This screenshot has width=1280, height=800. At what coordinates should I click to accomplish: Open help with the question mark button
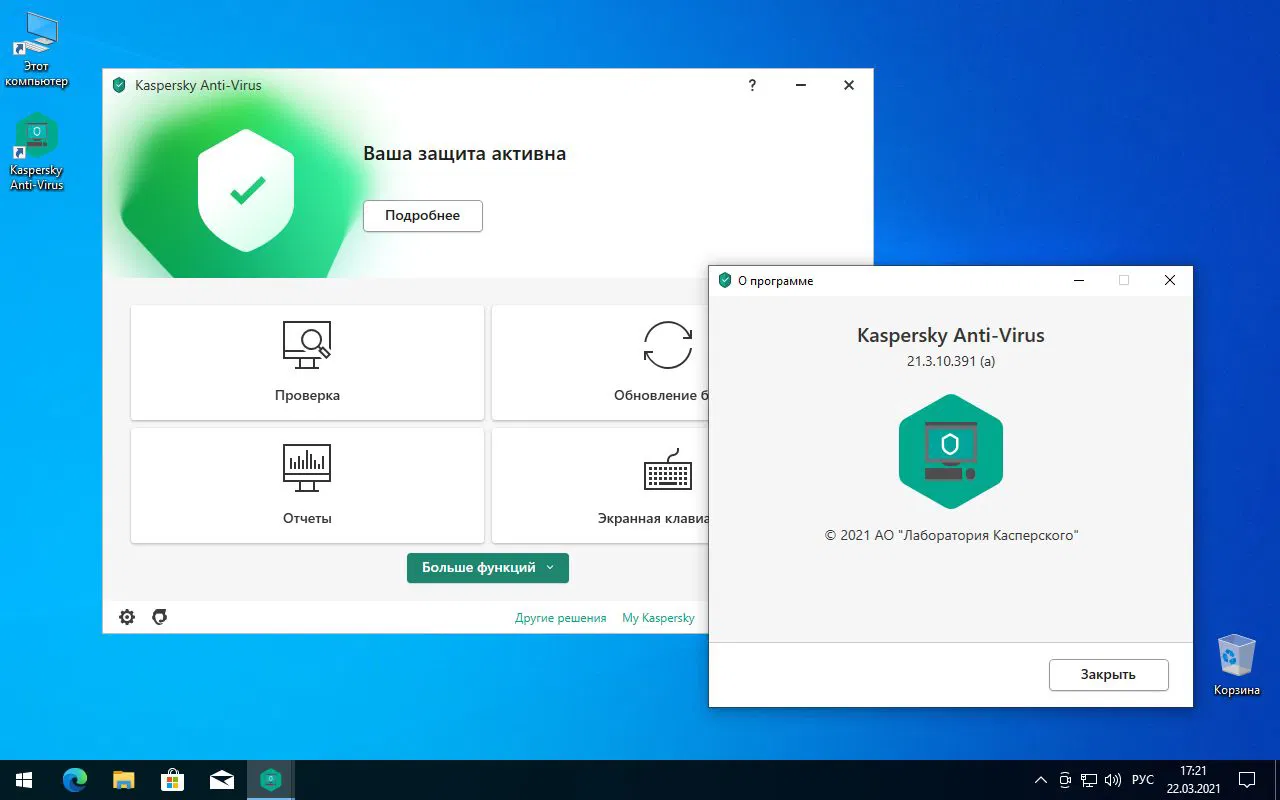[x=752, y=85]
